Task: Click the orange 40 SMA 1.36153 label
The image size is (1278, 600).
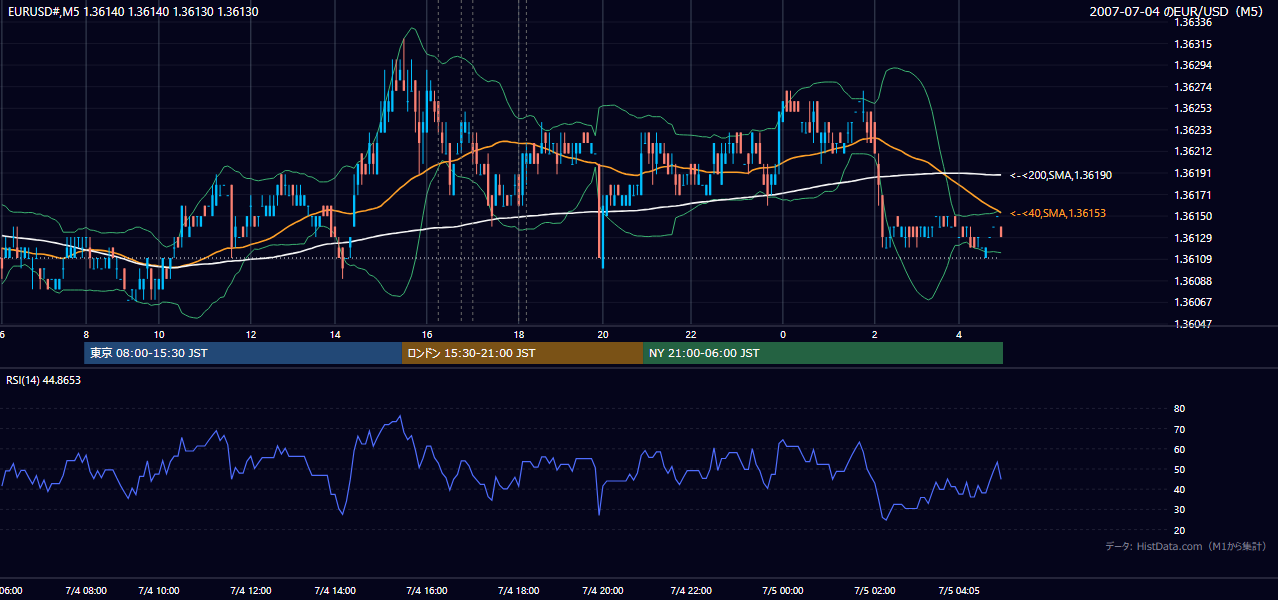Action: 1058,213
